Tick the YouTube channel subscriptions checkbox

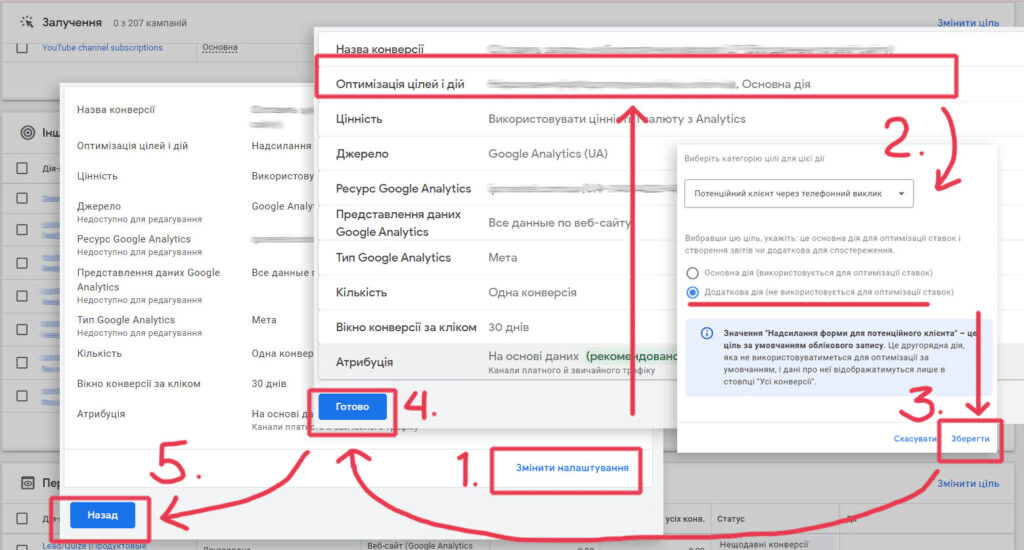(x=22, y=47)
